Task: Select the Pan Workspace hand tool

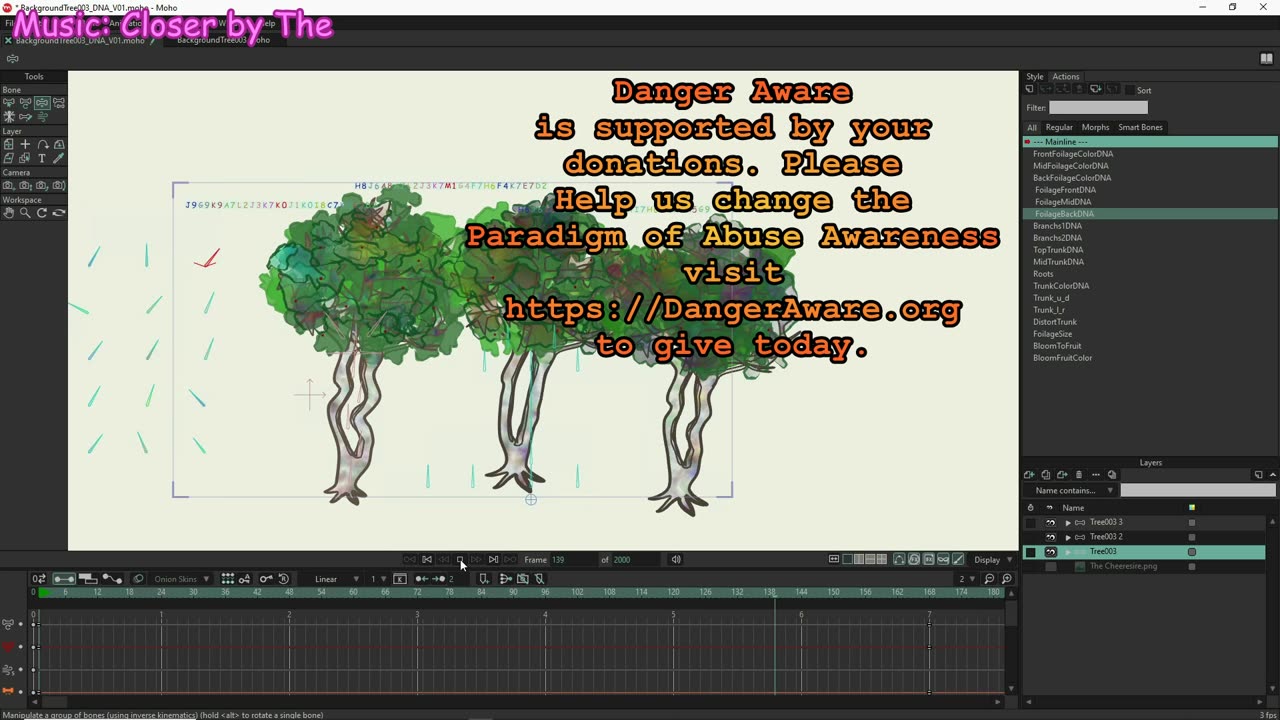Action: click(8, 212)
